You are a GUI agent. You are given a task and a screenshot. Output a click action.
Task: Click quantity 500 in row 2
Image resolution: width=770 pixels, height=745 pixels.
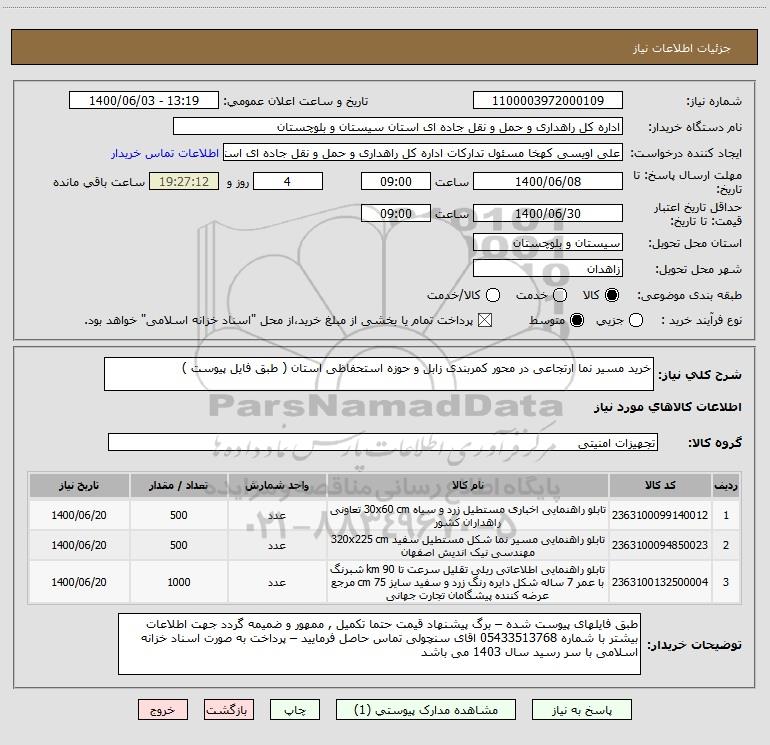tap(179, 545)
